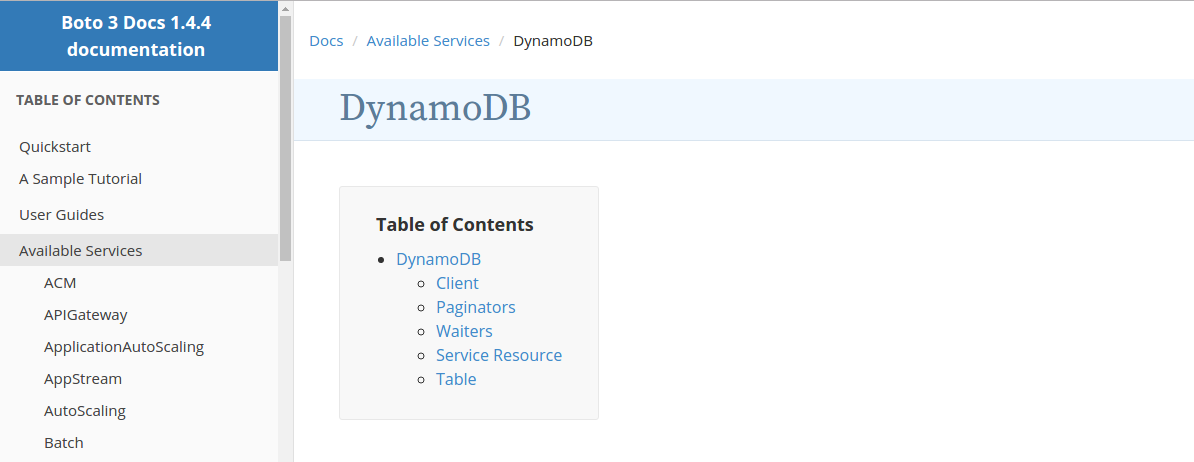1194x462 pixels.
Task: Open the AutoScaling service page
Action: pyautogui.click(x=85, y=411)
